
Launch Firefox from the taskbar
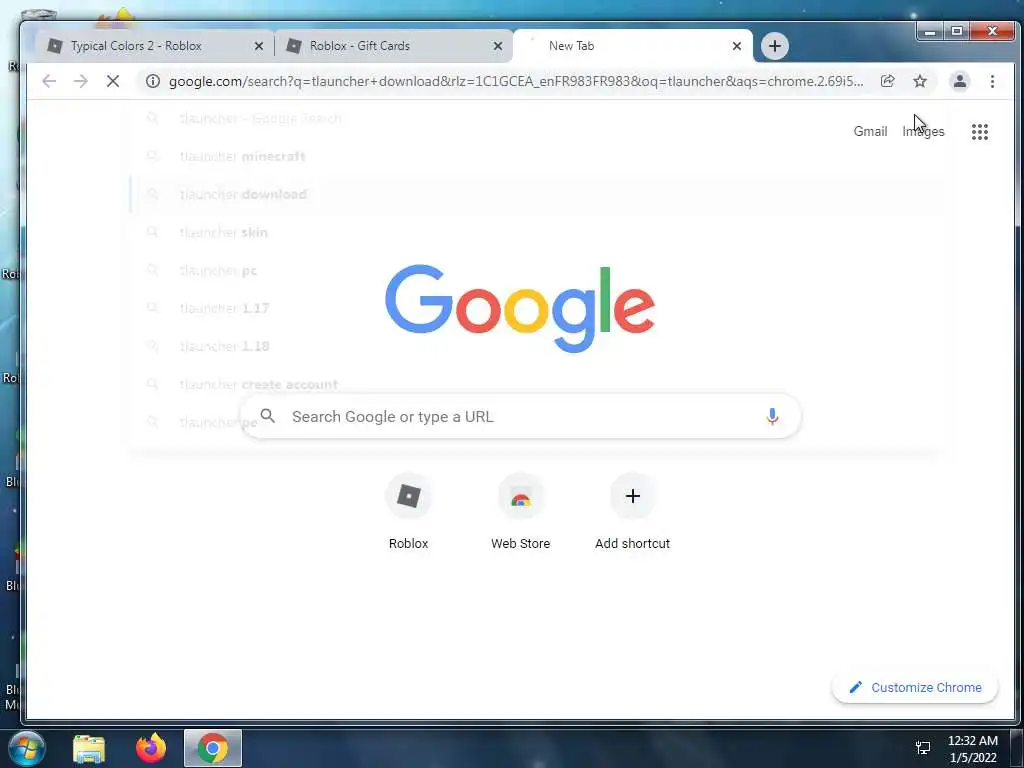(151, 748)
